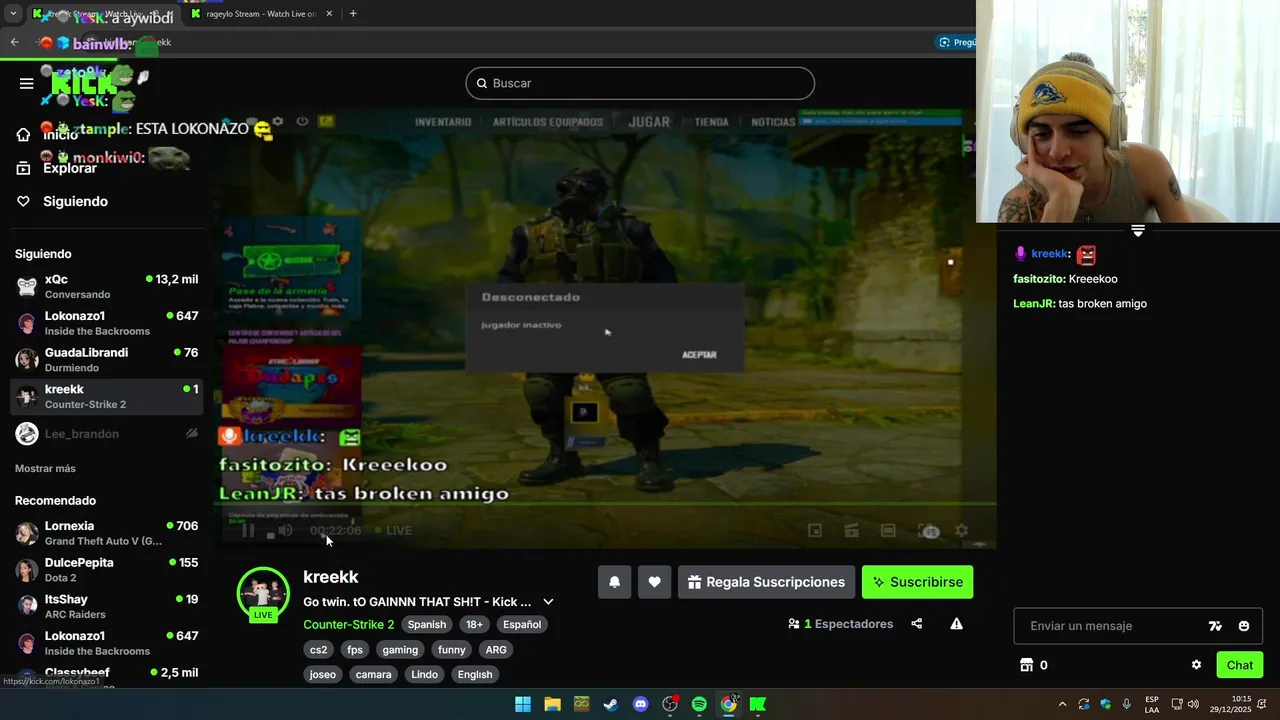Enable mini player mode icon

click(x=815, y=531)
